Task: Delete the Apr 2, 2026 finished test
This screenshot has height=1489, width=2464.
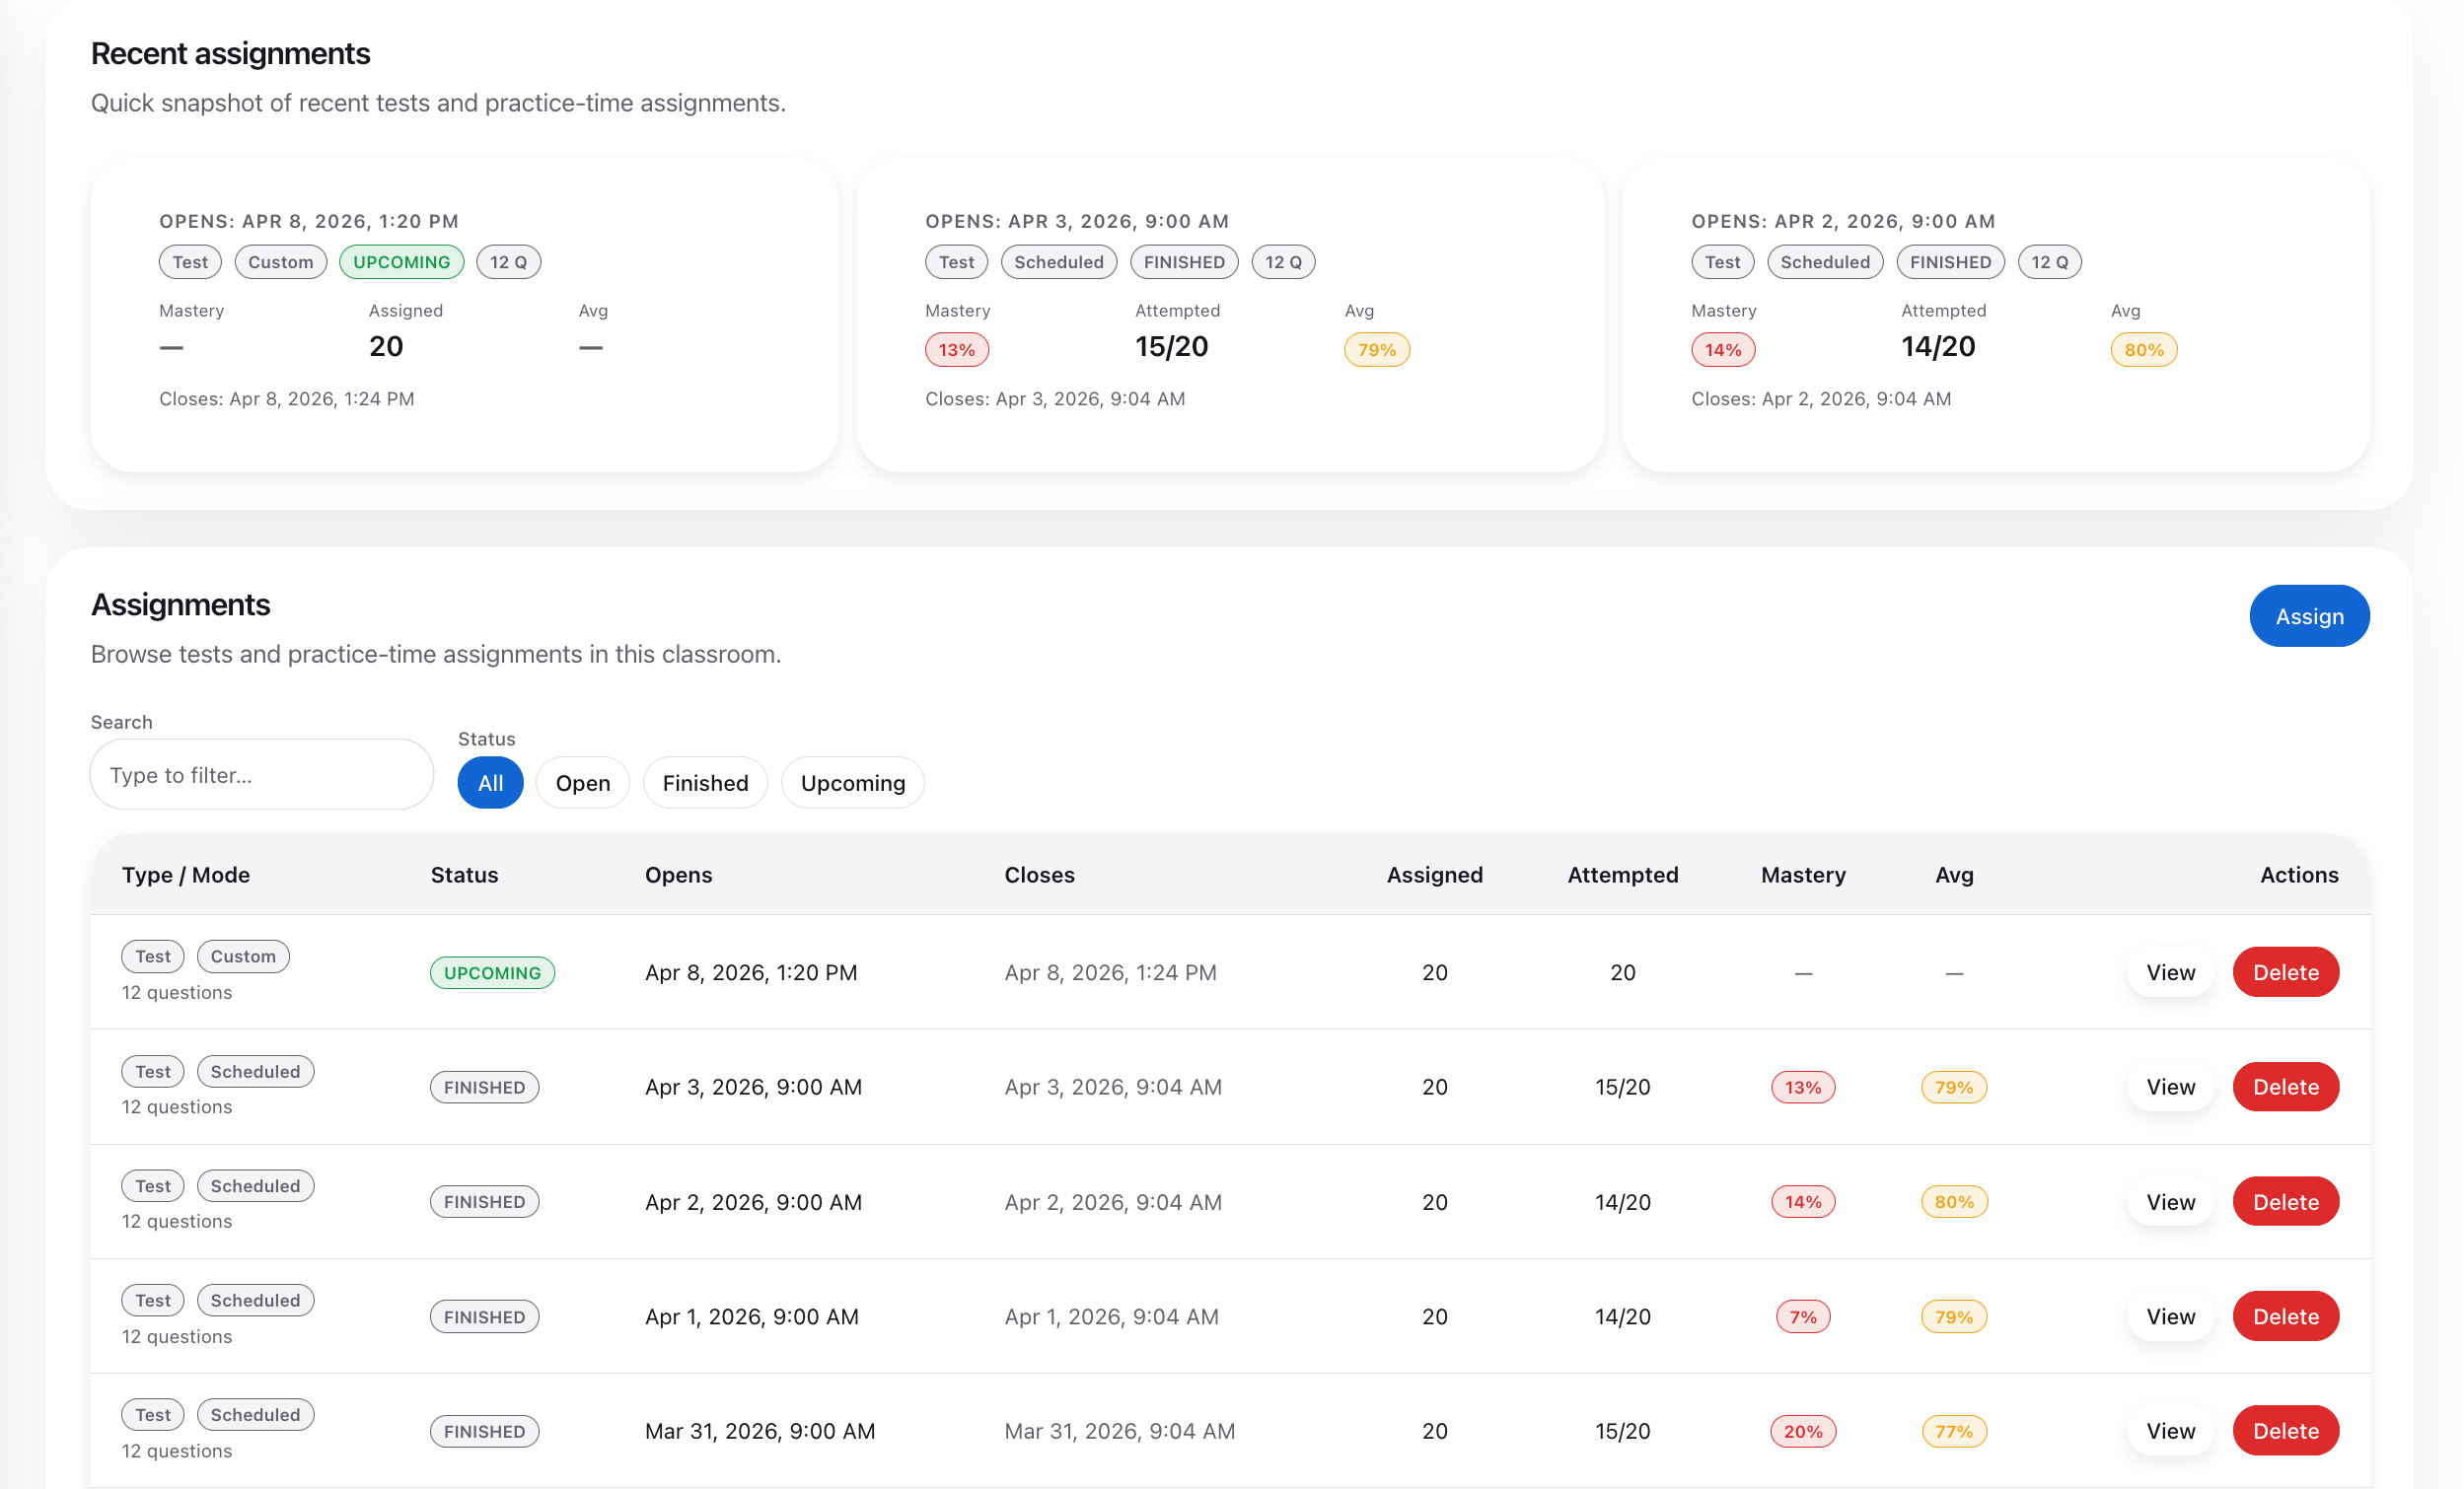Action: (x=2286, y=1202)
